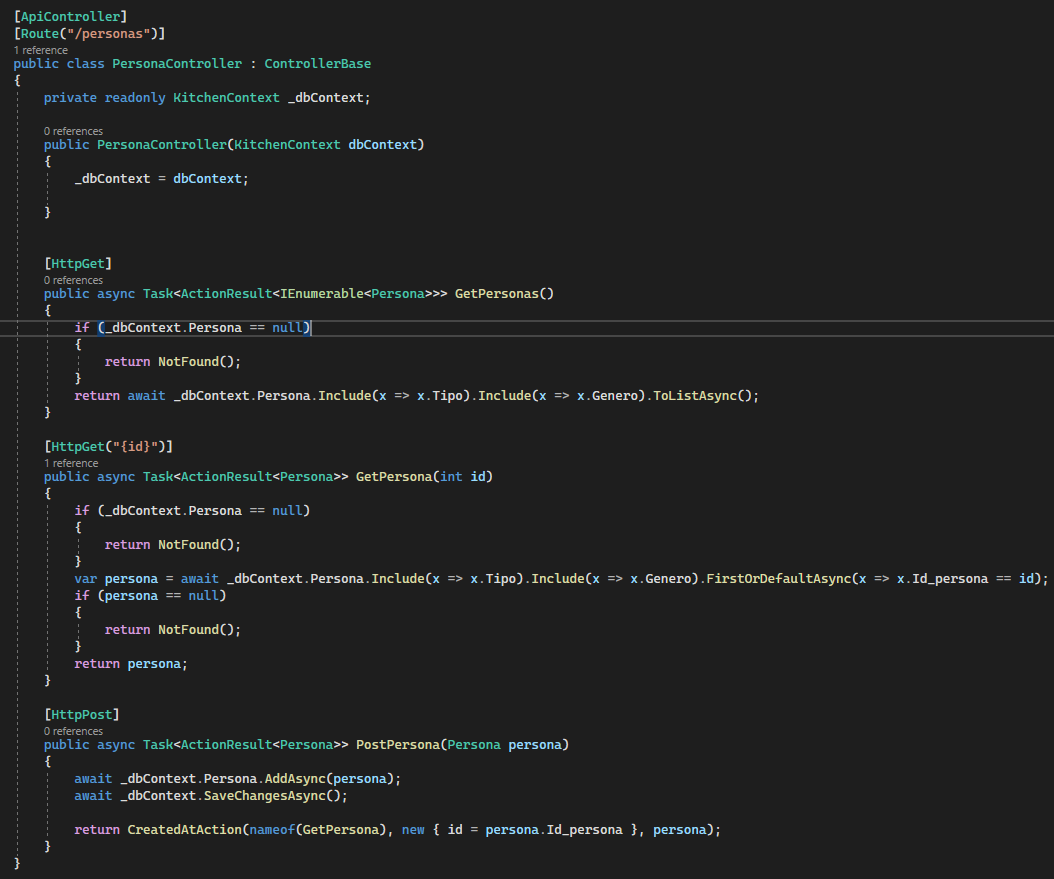Viewport: 1054px width, 879px height.
Task: Click _dbContext in the private readonly declaration
Action: point(325,97)
